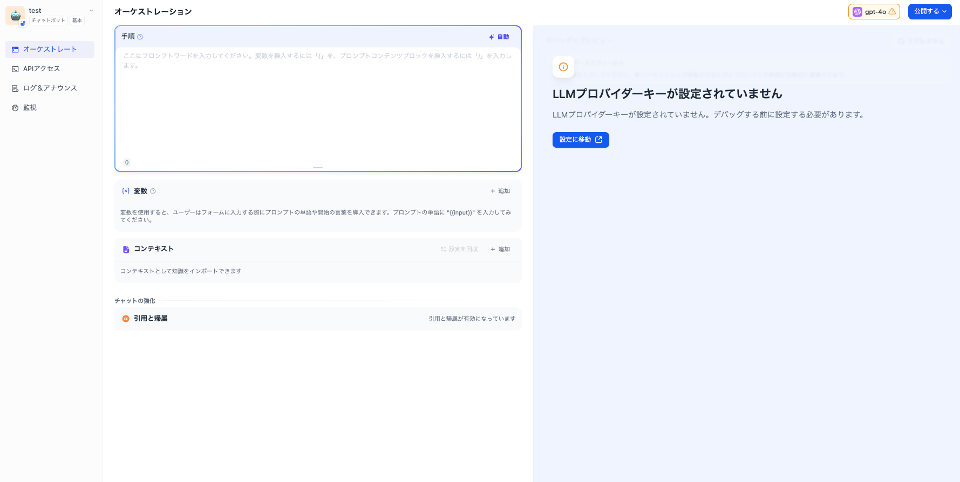Open the オーケストレート sidebar item
The image size is (960, 482).
coord(50,49)
